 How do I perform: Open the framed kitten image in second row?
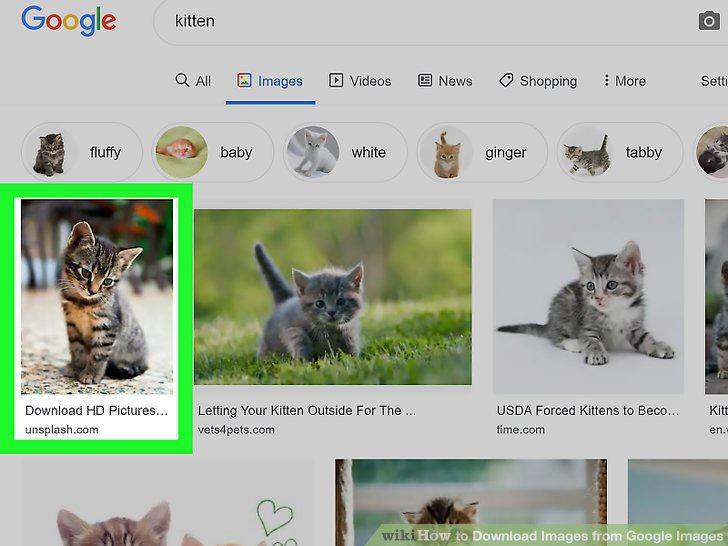[x=471, y=503]
